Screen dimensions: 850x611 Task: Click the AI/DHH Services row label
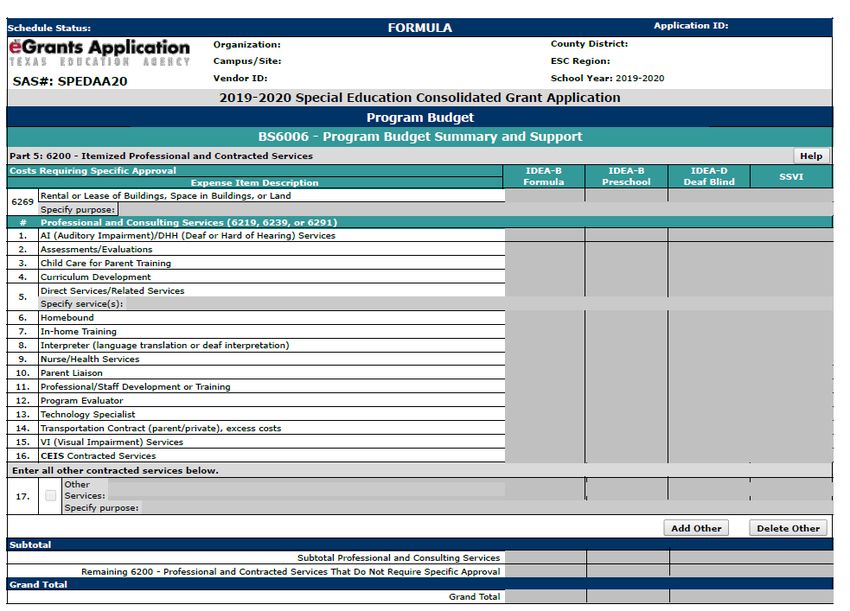click(x=188, y=235)
